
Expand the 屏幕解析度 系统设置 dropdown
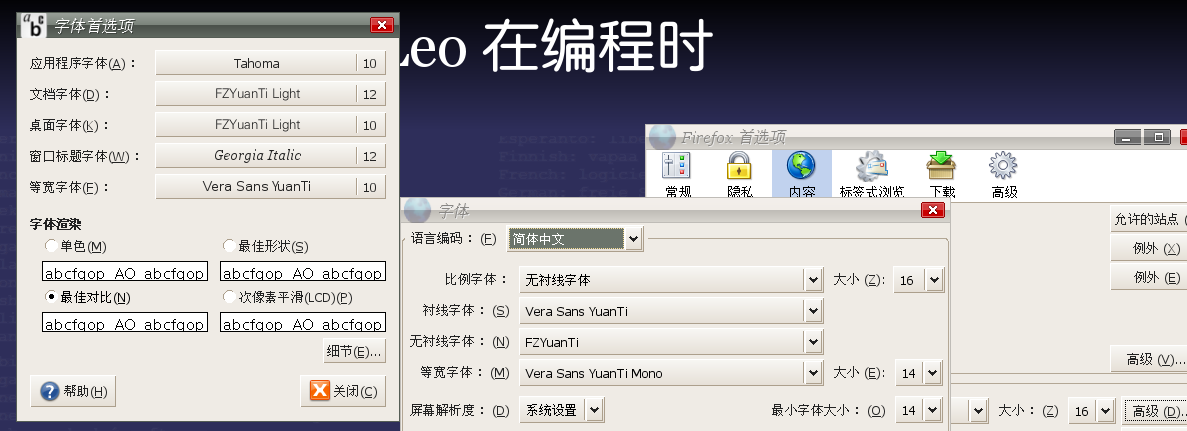click(x=594, y=410)
